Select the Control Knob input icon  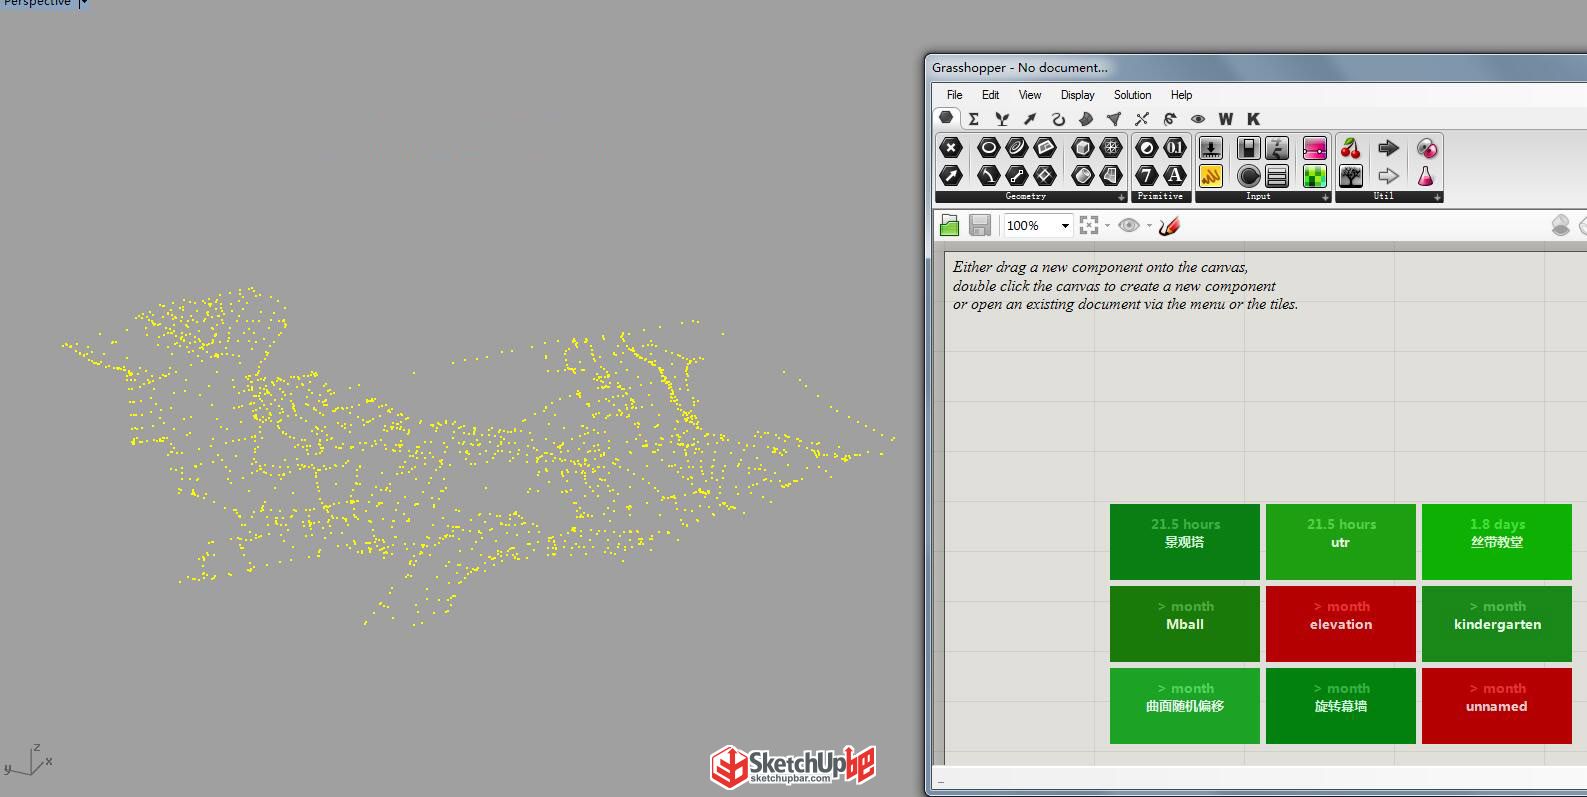(x=1248, y=176)
